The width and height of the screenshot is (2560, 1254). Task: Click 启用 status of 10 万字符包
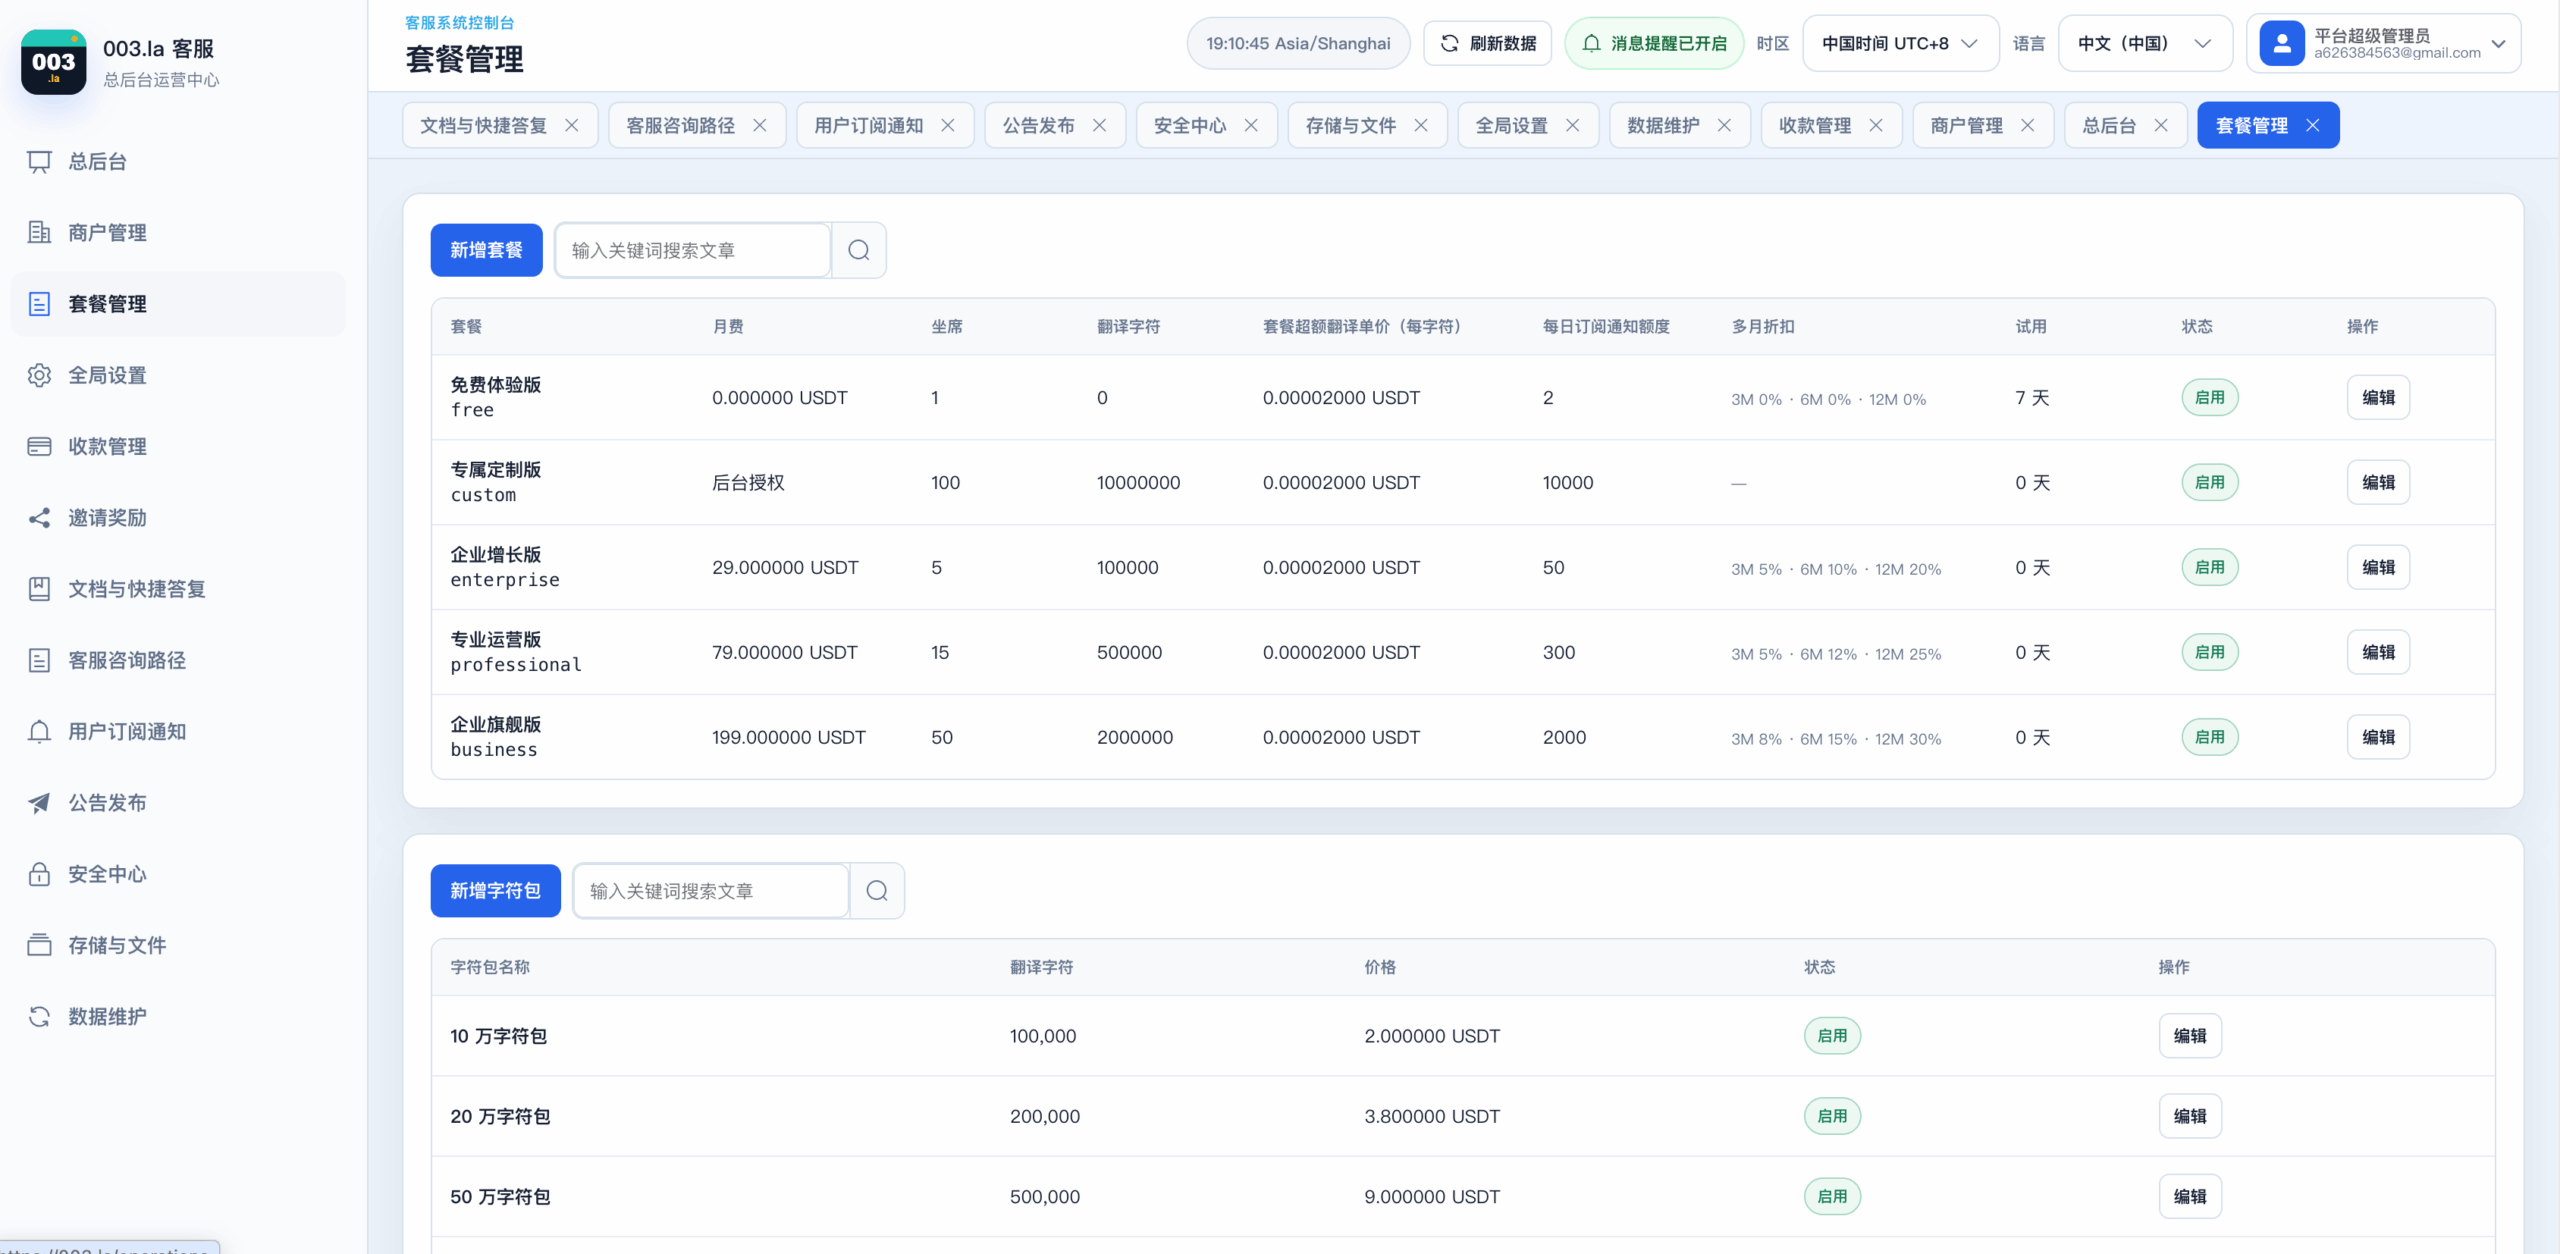coord(1833,1037)
